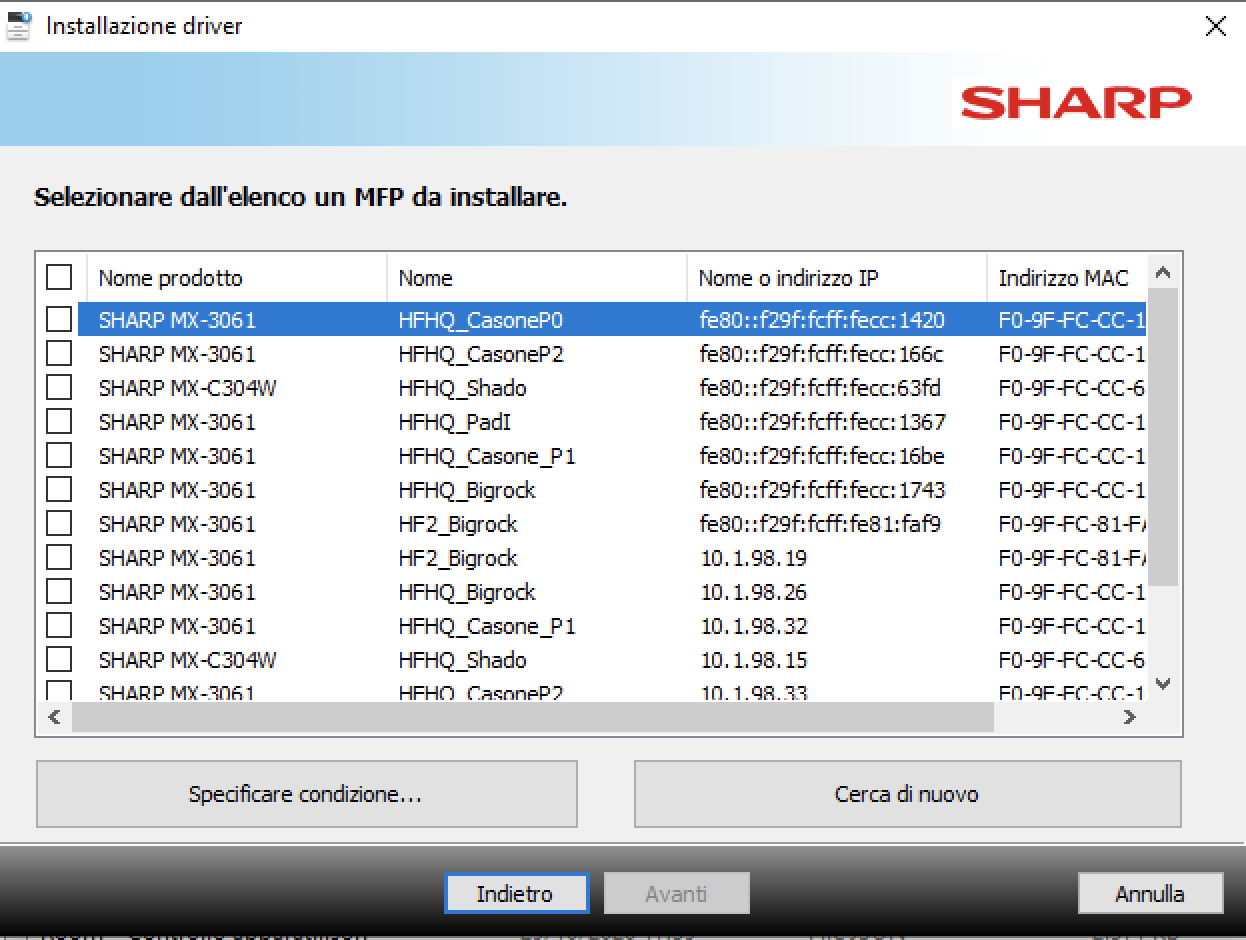
Task: Click the horizontal scrollbar right arrow
Action: pos(1129,717)
